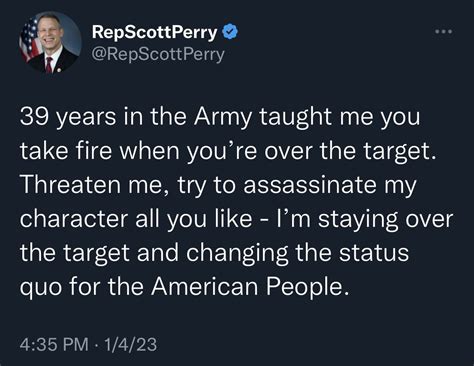Select the word 'Army' in the tweet
The width and height of the screenshot is (474, 366).
pyautogui.click(x=223, y=117)
